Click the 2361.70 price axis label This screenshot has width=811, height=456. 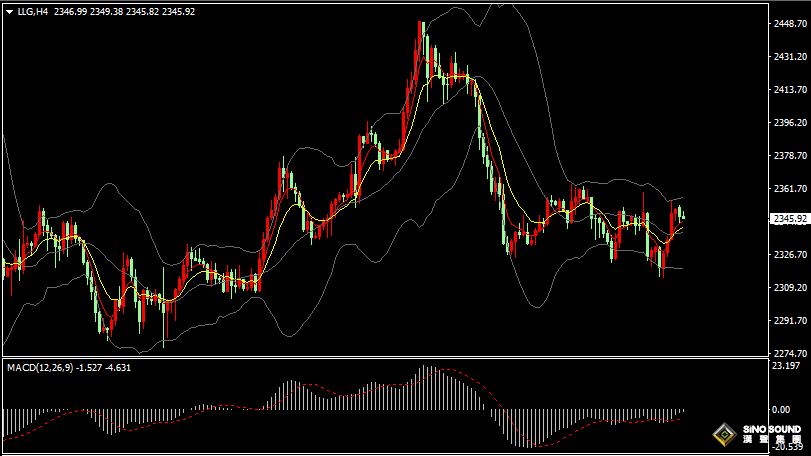pos(789,188)
